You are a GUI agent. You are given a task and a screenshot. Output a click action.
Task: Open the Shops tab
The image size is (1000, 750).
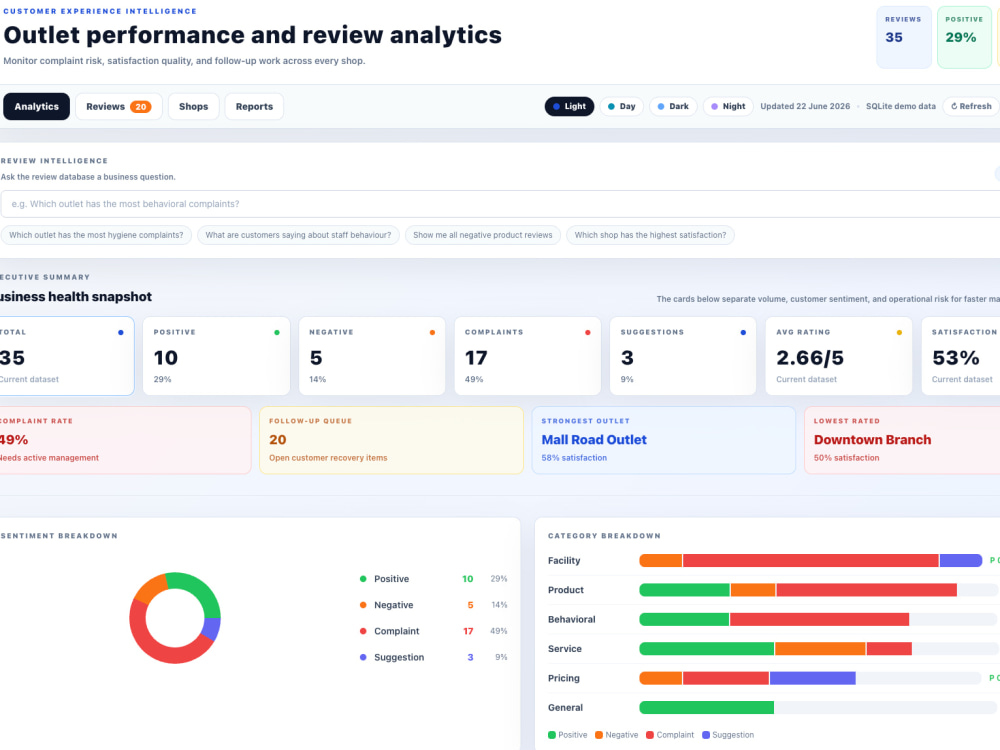click(193, 107)
